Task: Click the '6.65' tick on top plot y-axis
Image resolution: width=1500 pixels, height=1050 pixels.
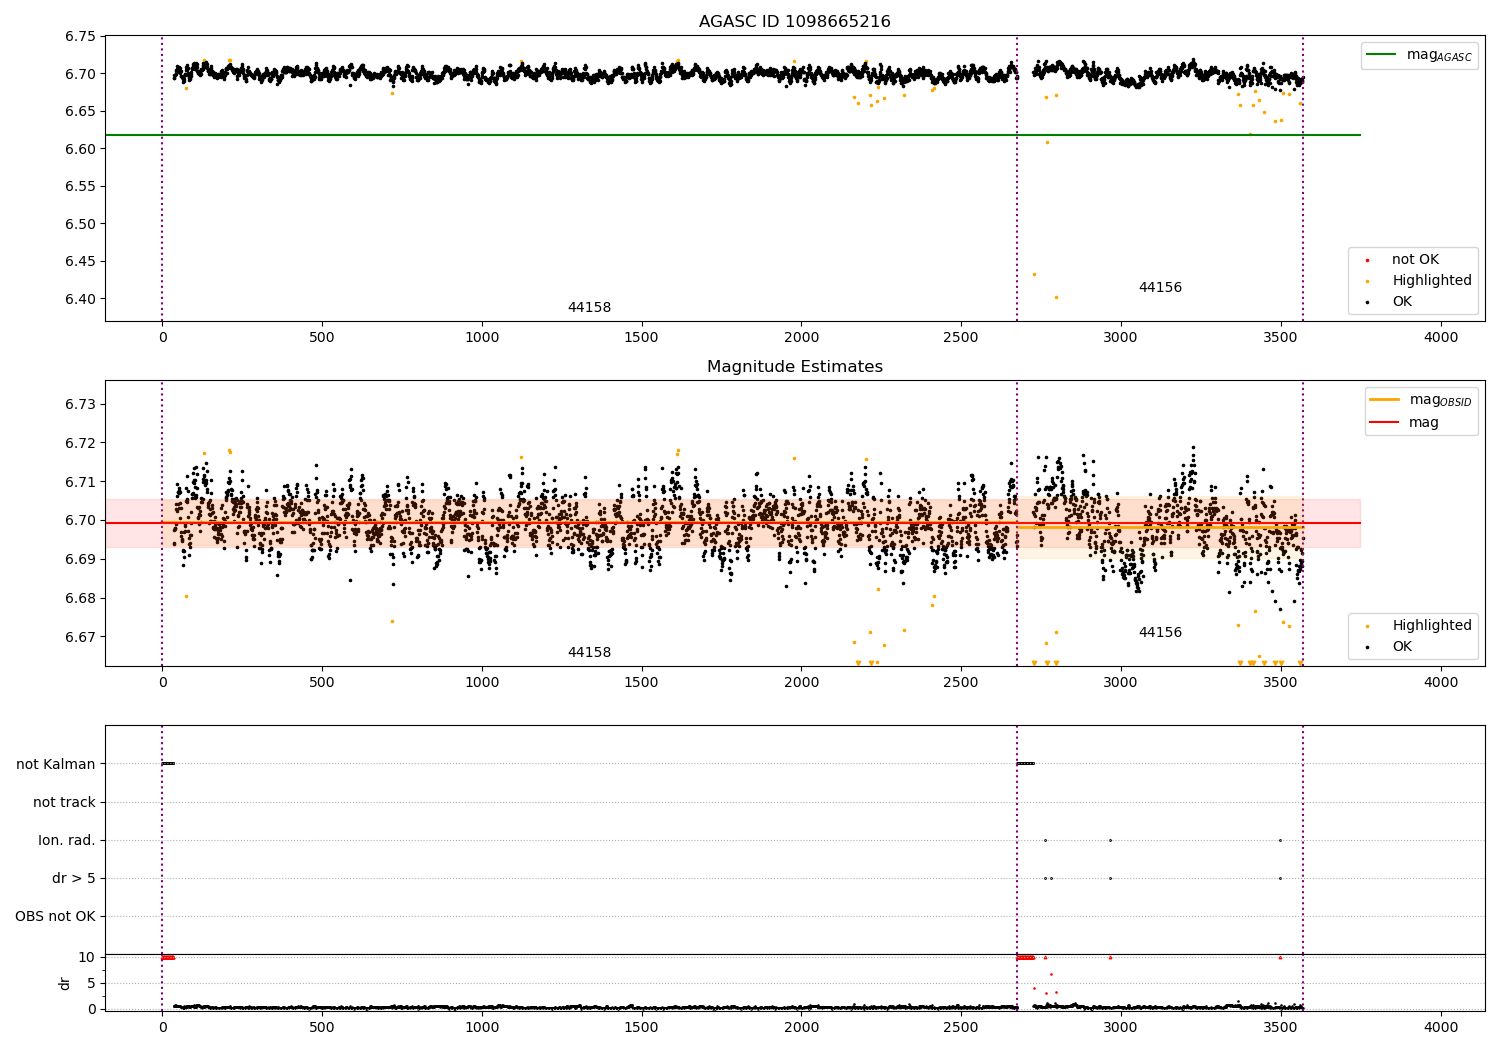Action: point(80,111)
